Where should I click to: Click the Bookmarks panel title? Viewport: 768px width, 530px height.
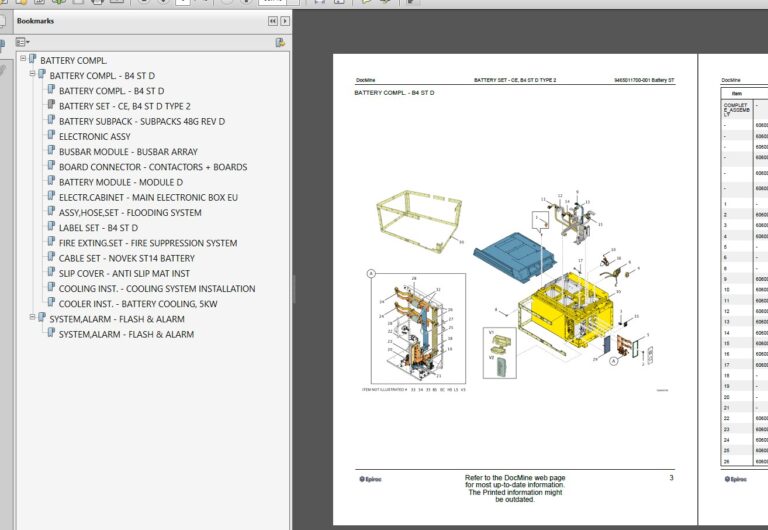(x=35, y=21)
